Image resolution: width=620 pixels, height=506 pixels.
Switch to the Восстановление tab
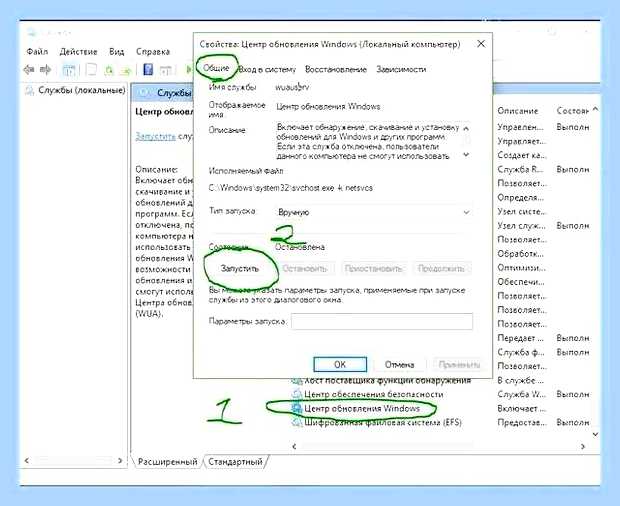(x=336, y=69)
